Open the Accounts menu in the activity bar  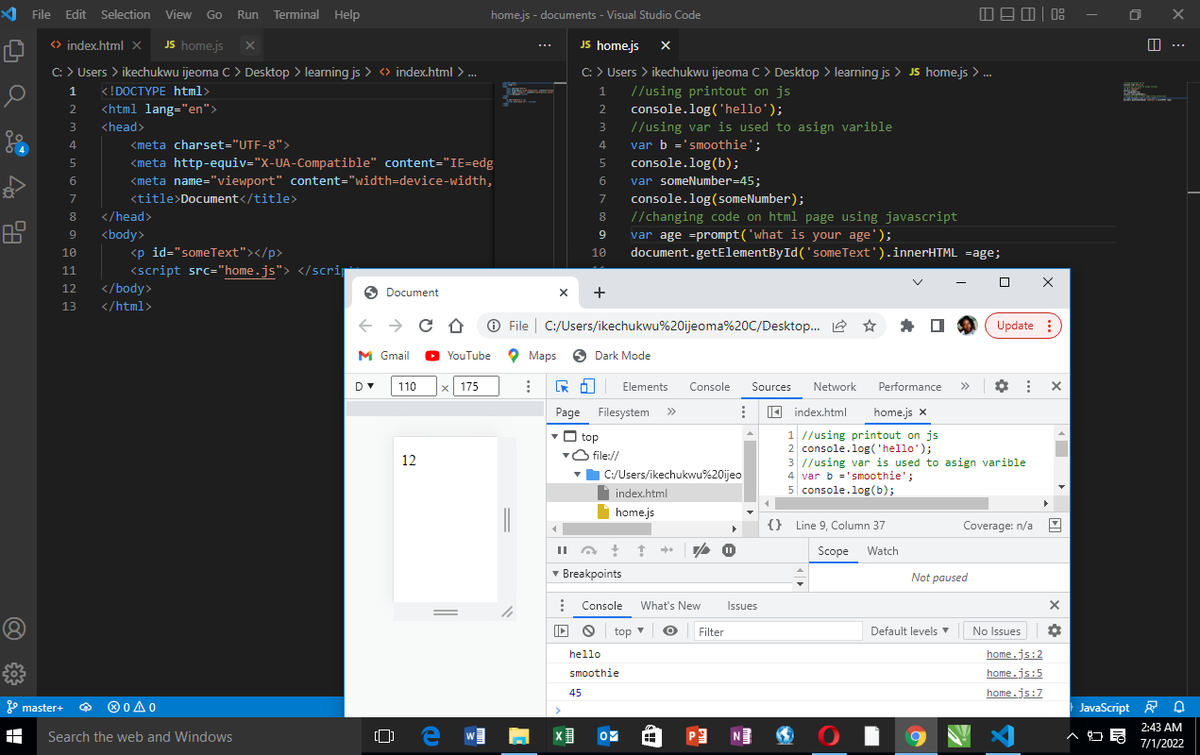click(15, 628)
